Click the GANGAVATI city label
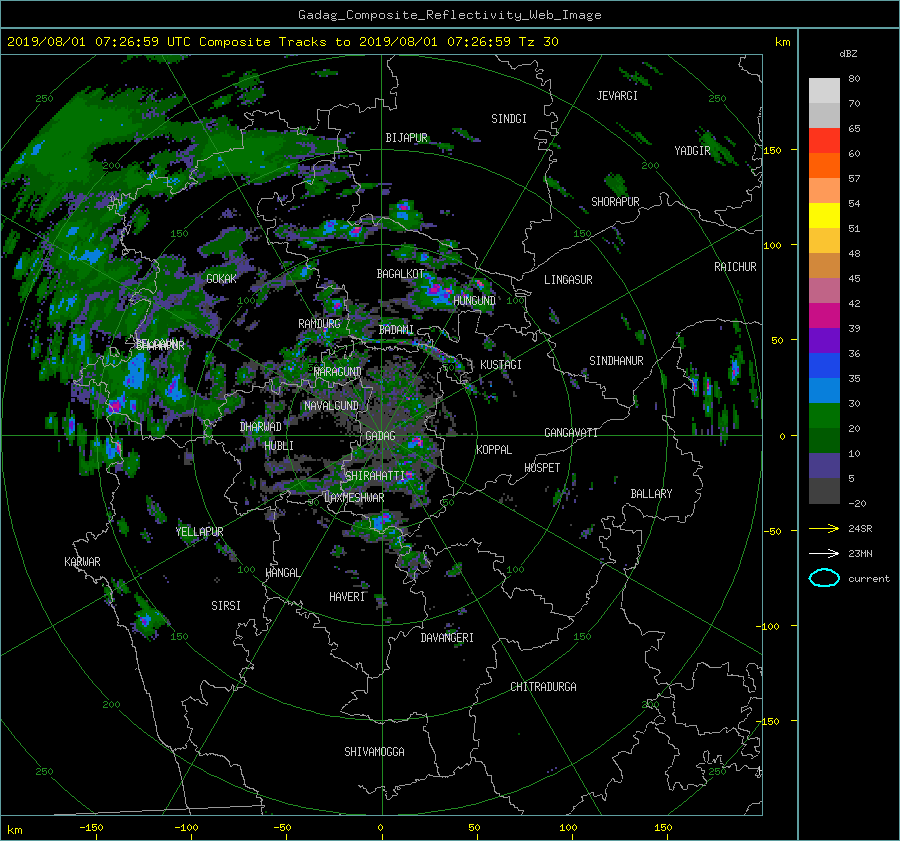 click(x=571, y=433)
